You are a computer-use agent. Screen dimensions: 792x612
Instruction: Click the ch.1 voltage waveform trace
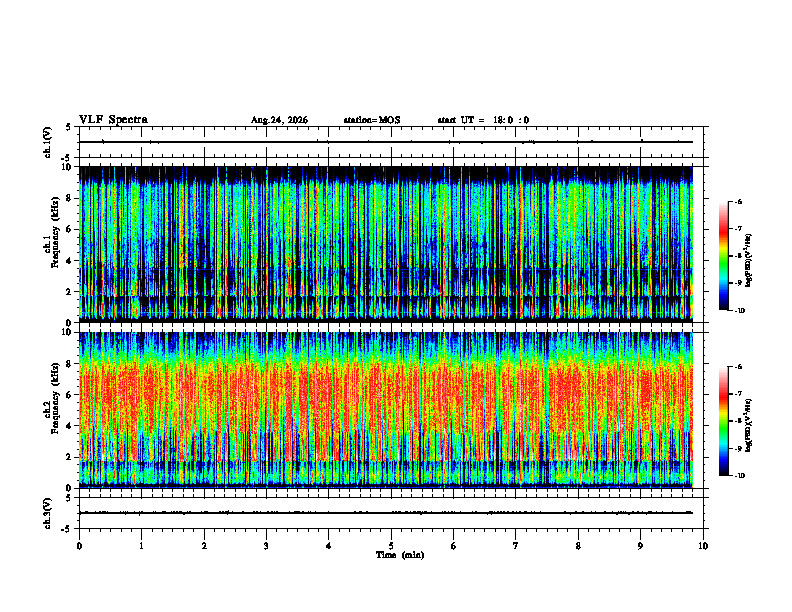(386, 142)
